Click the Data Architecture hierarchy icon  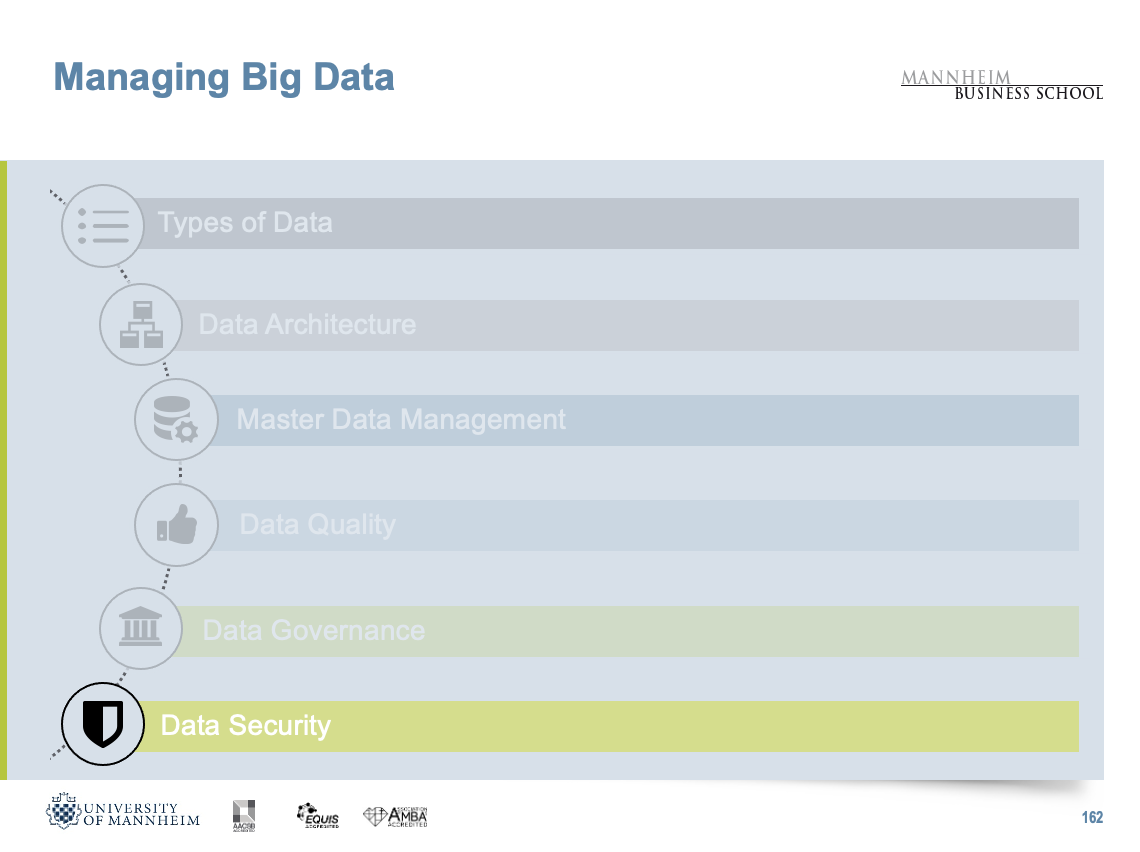(x=141, y=325)
